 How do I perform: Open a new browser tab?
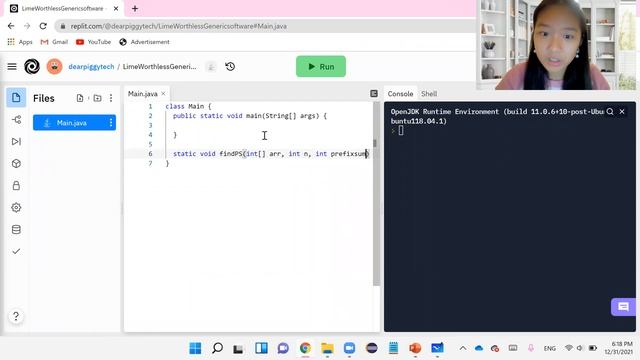[x=135, y=8]
